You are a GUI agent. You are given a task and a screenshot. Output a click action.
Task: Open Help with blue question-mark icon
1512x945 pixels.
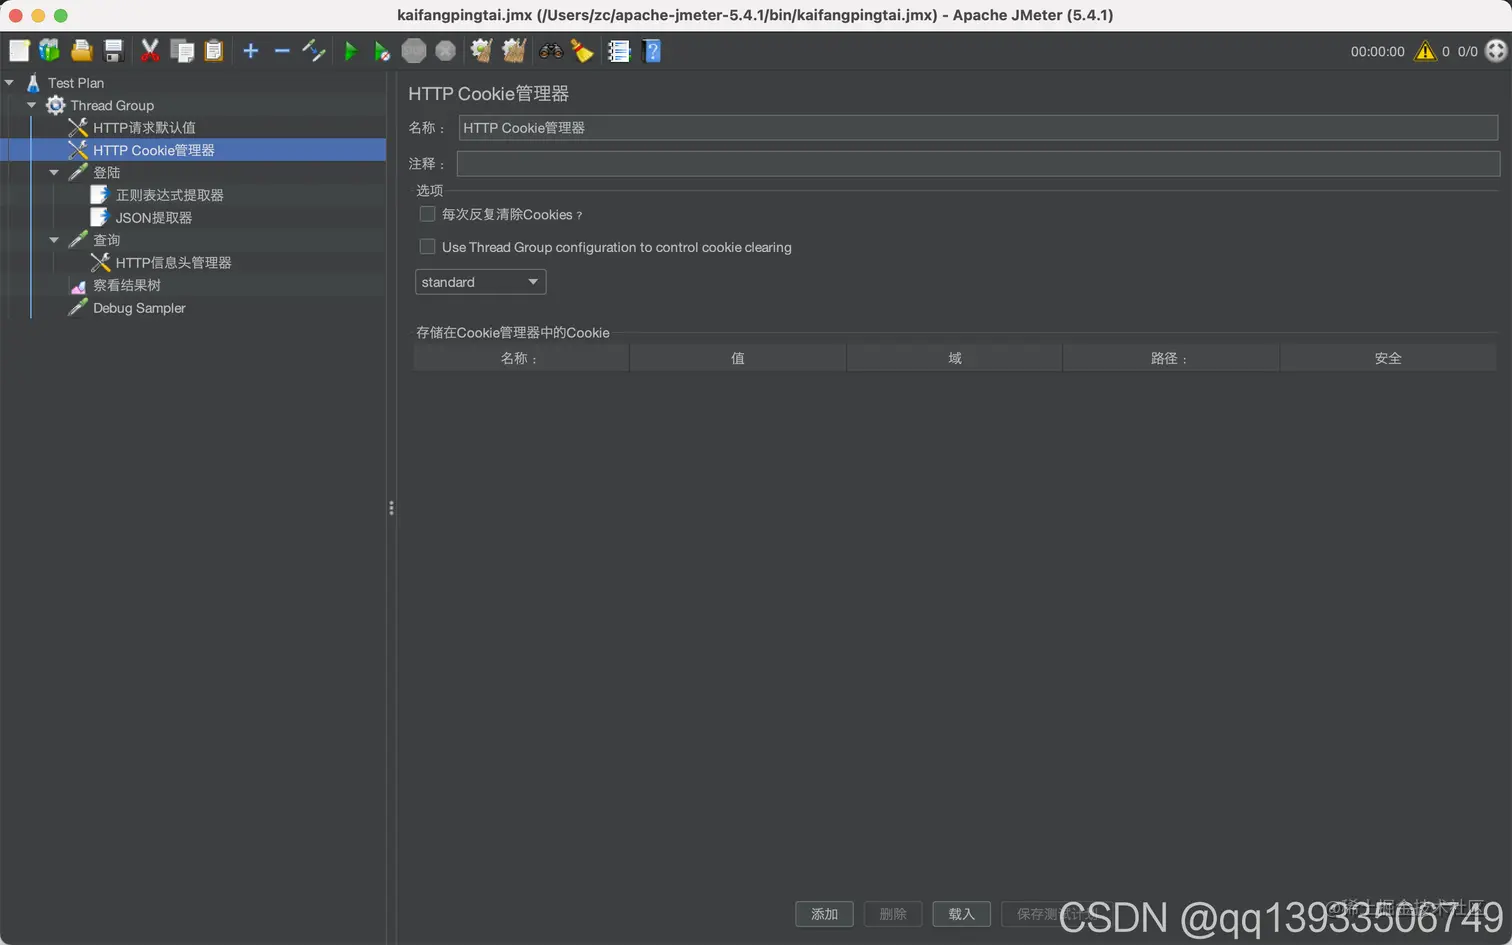pos(652,51)
